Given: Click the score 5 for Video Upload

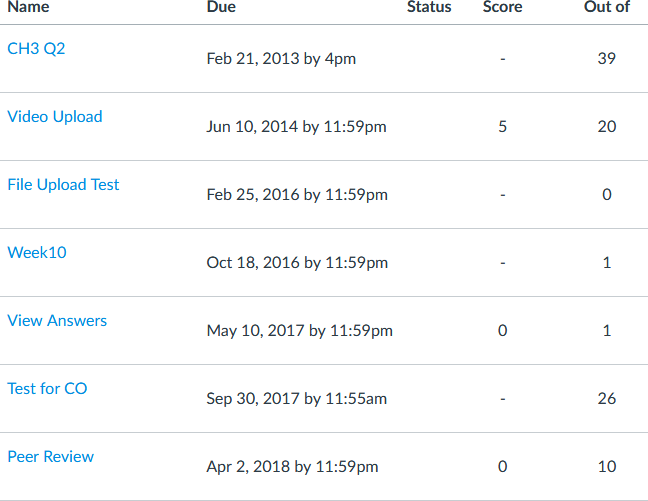Looking at the screenshot, I should coord(503,126).
